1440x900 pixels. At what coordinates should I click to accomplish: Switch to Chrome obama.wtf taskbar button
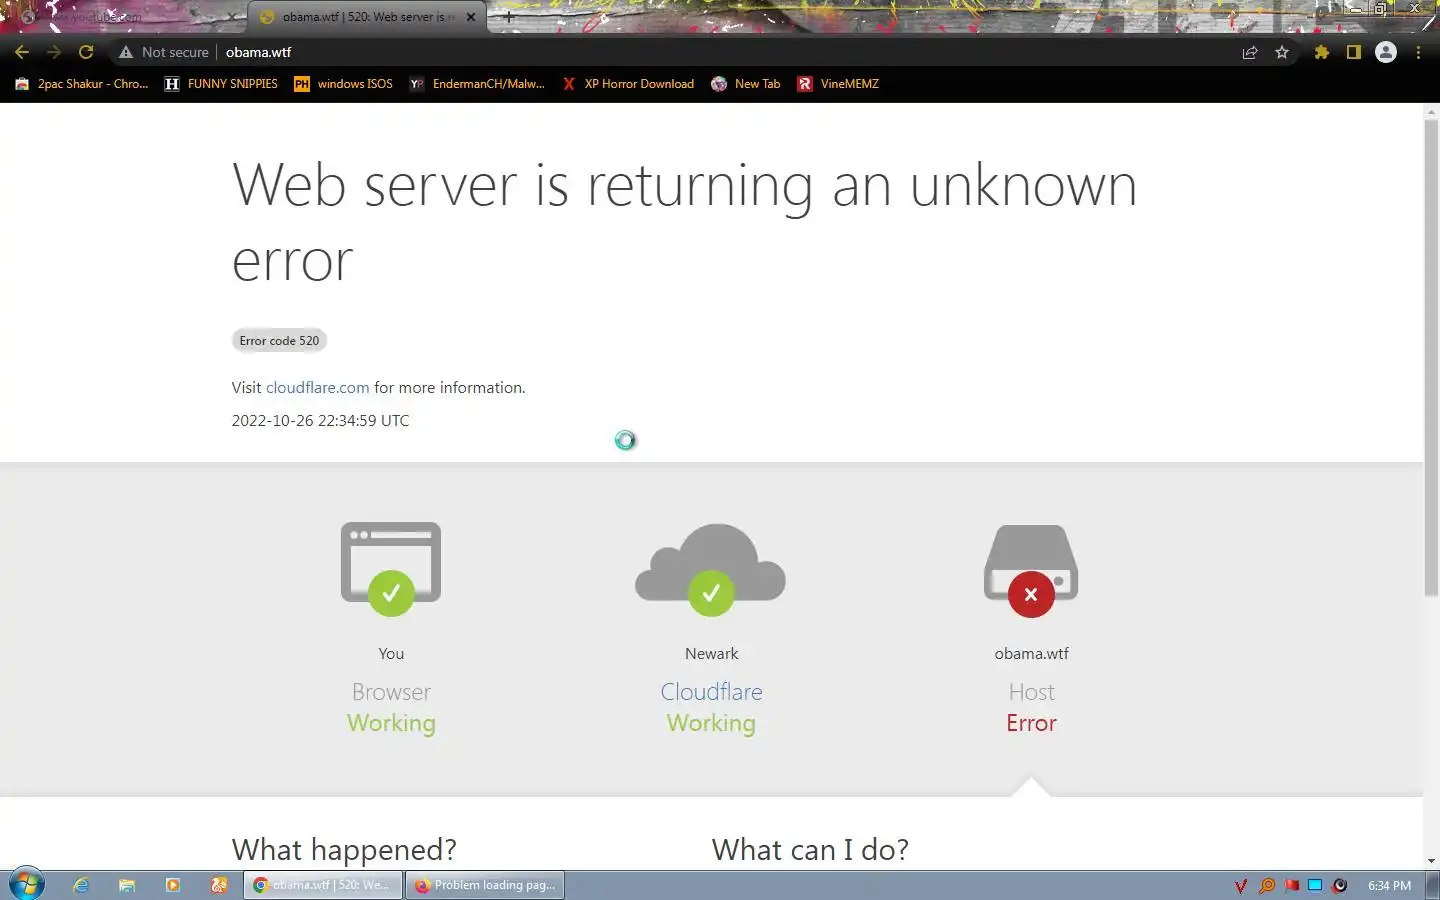[323, 885]
